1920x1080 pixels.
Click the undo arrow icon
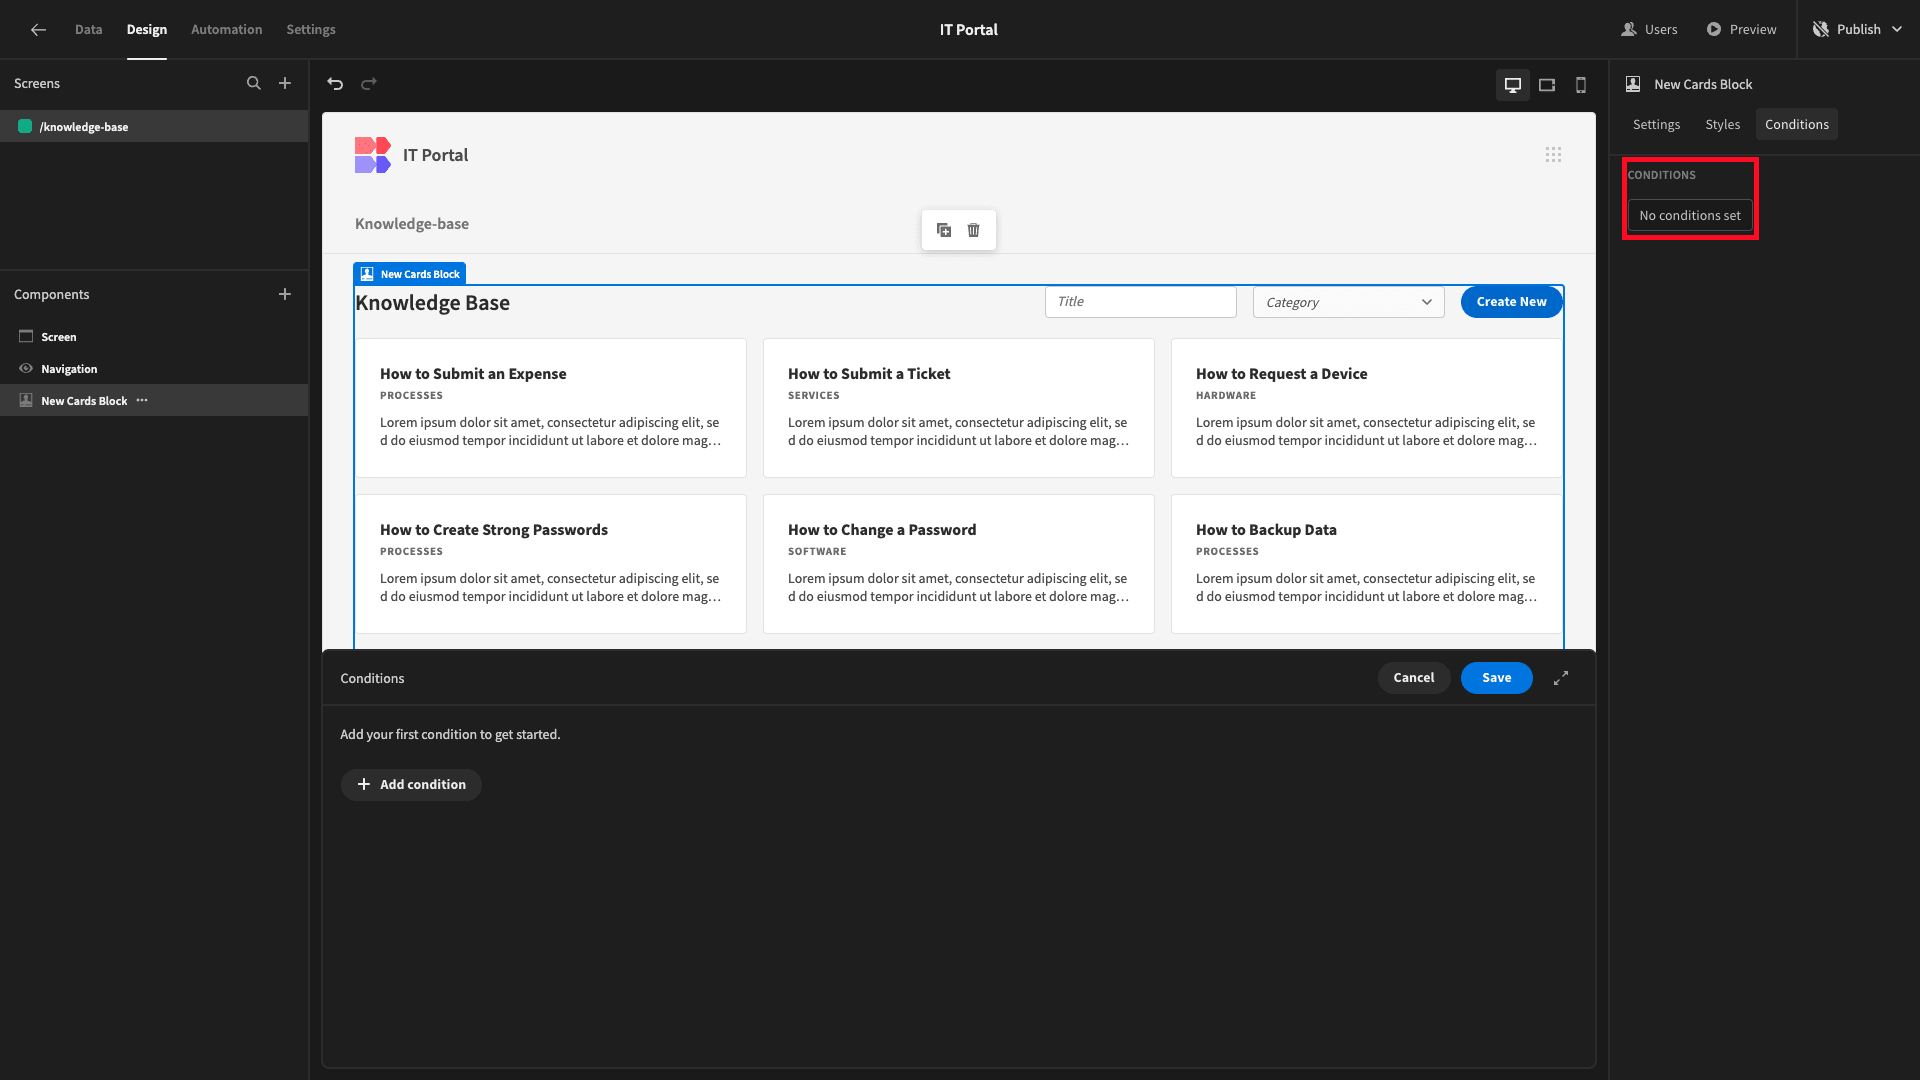point(334,83)
